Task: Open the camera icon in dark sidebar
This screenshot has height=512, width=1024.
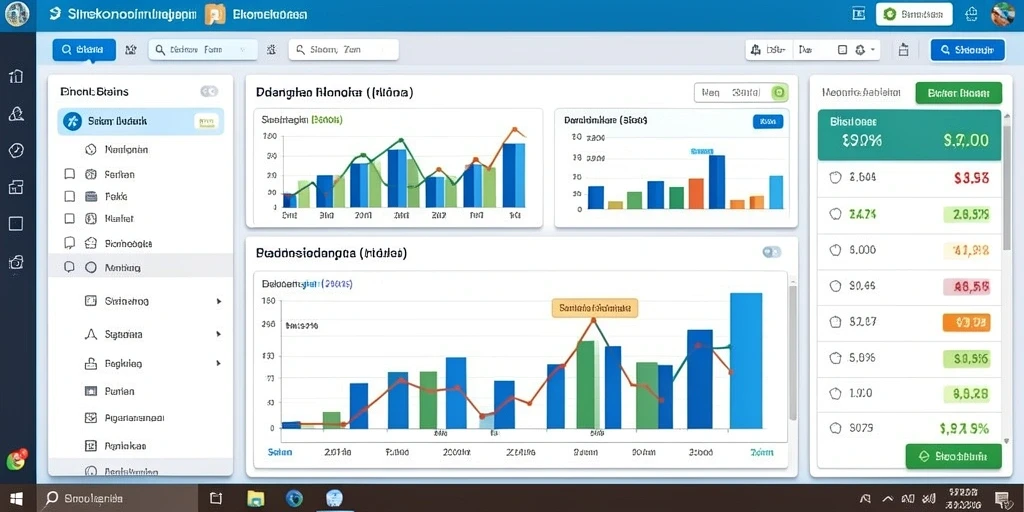Action: (x=16, y=263)
